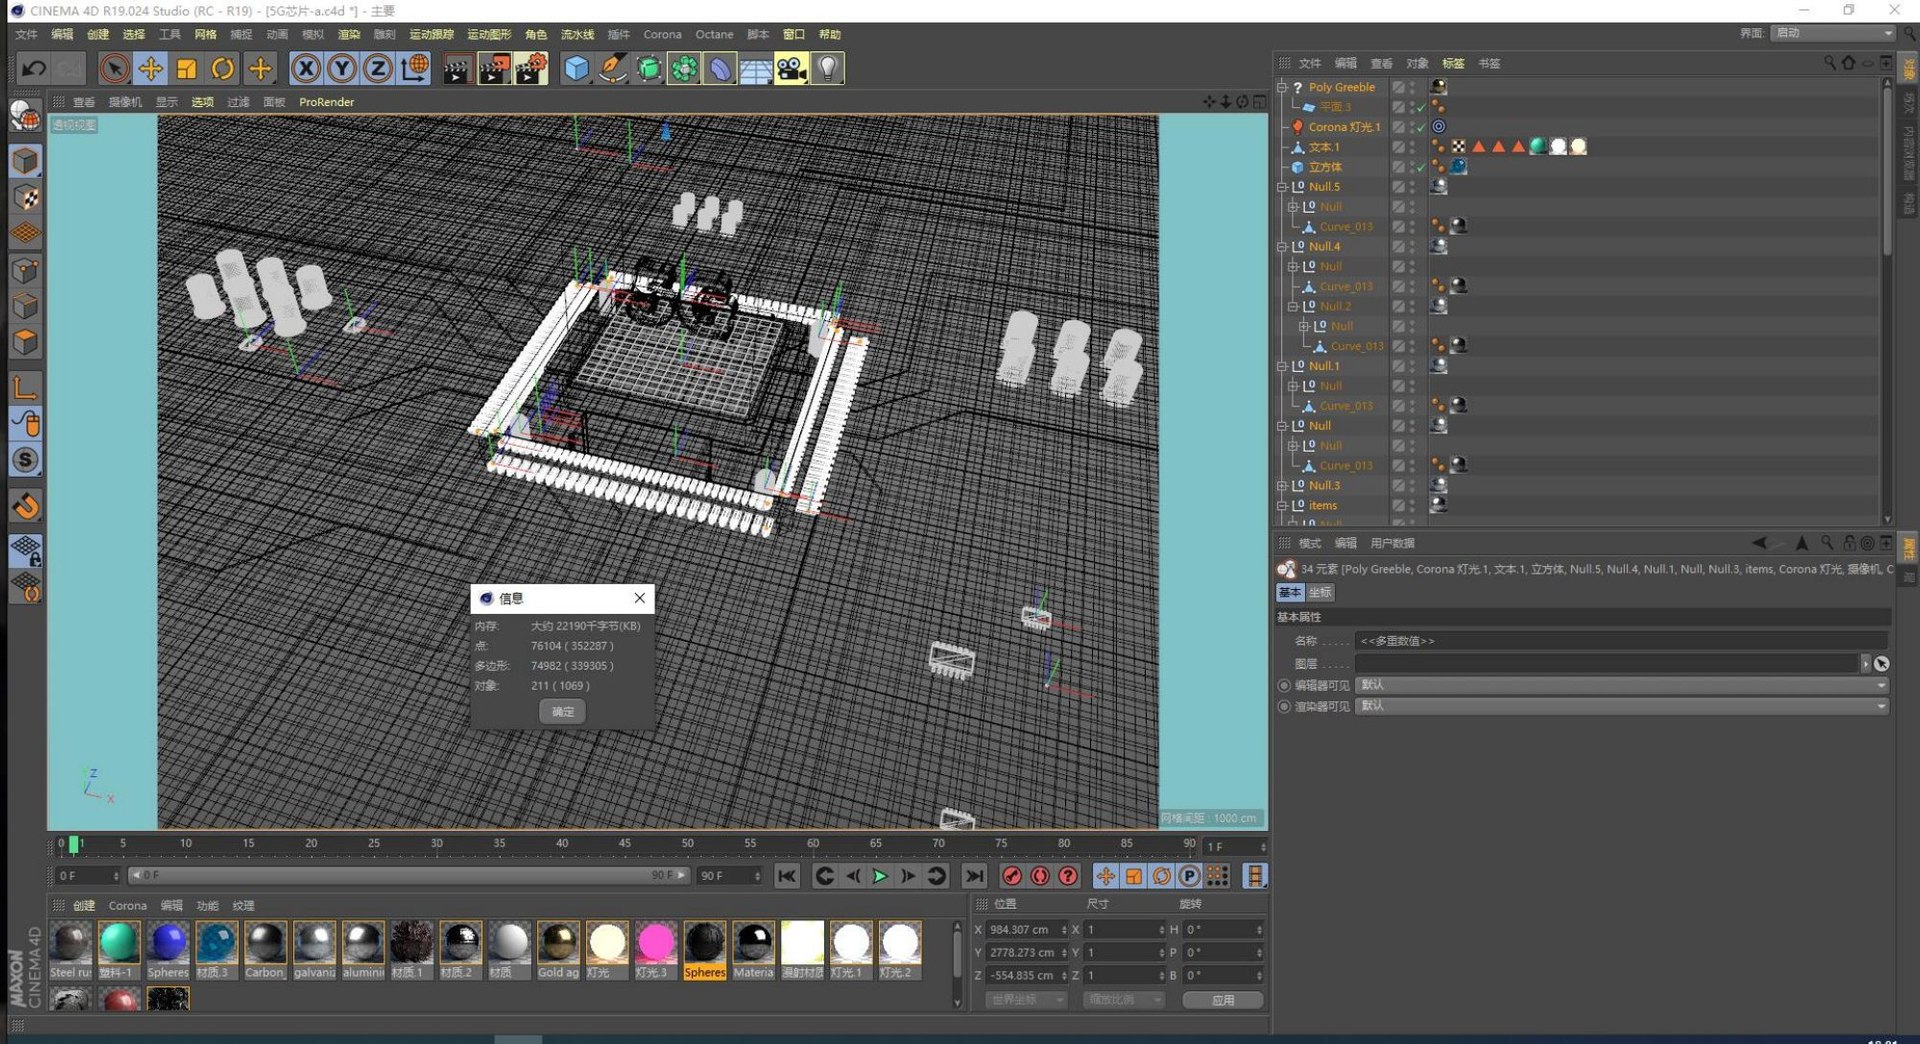The height and width of the screenshot is (1044, 1920).
Task: Expand the Null.3 object group
Action: click(x=1282, y=486)
